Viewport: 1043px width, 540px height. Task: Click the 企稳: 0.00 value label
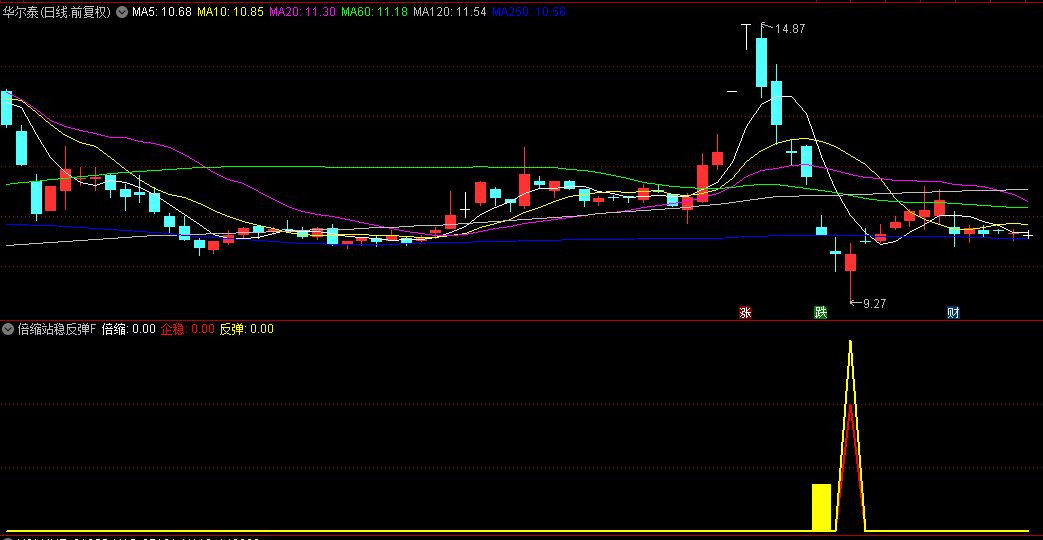188,329
